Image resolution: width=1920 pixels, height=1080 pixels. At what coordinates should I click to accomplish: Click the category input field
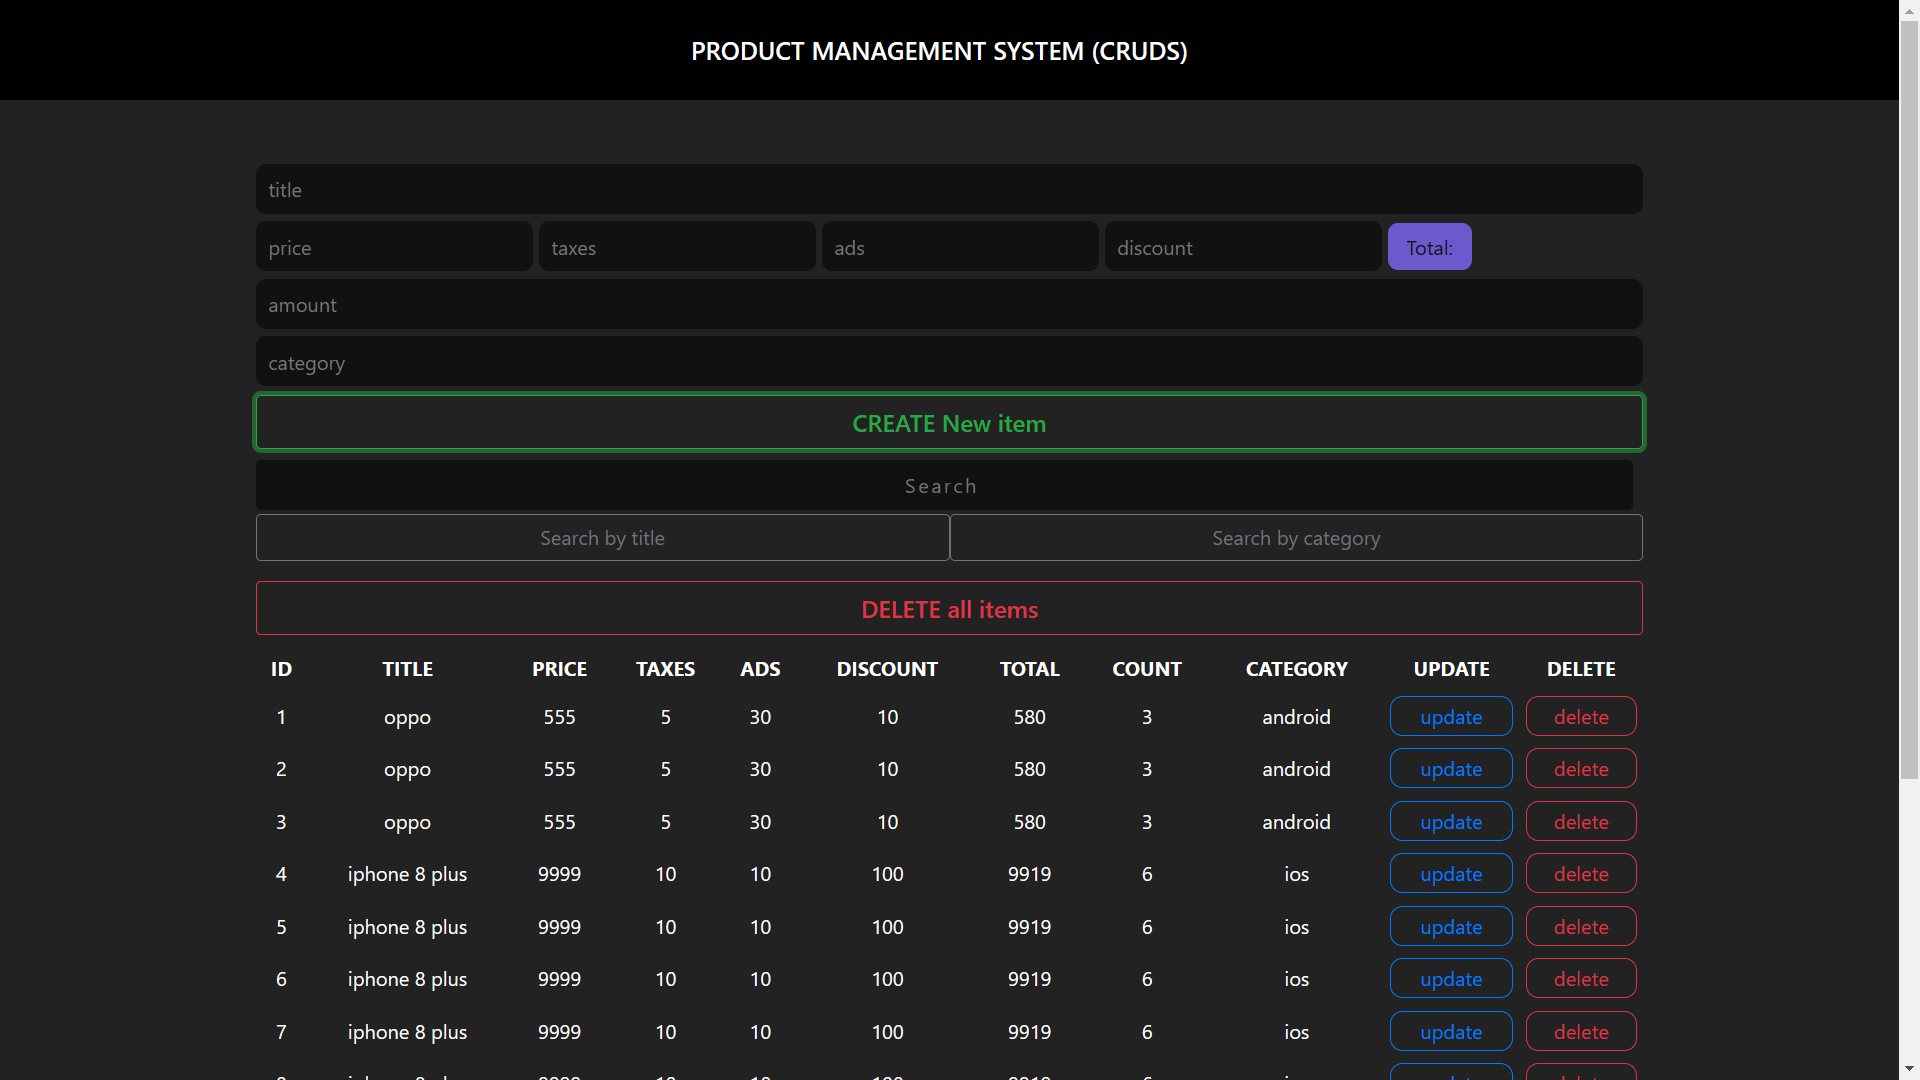coord(949,362)
